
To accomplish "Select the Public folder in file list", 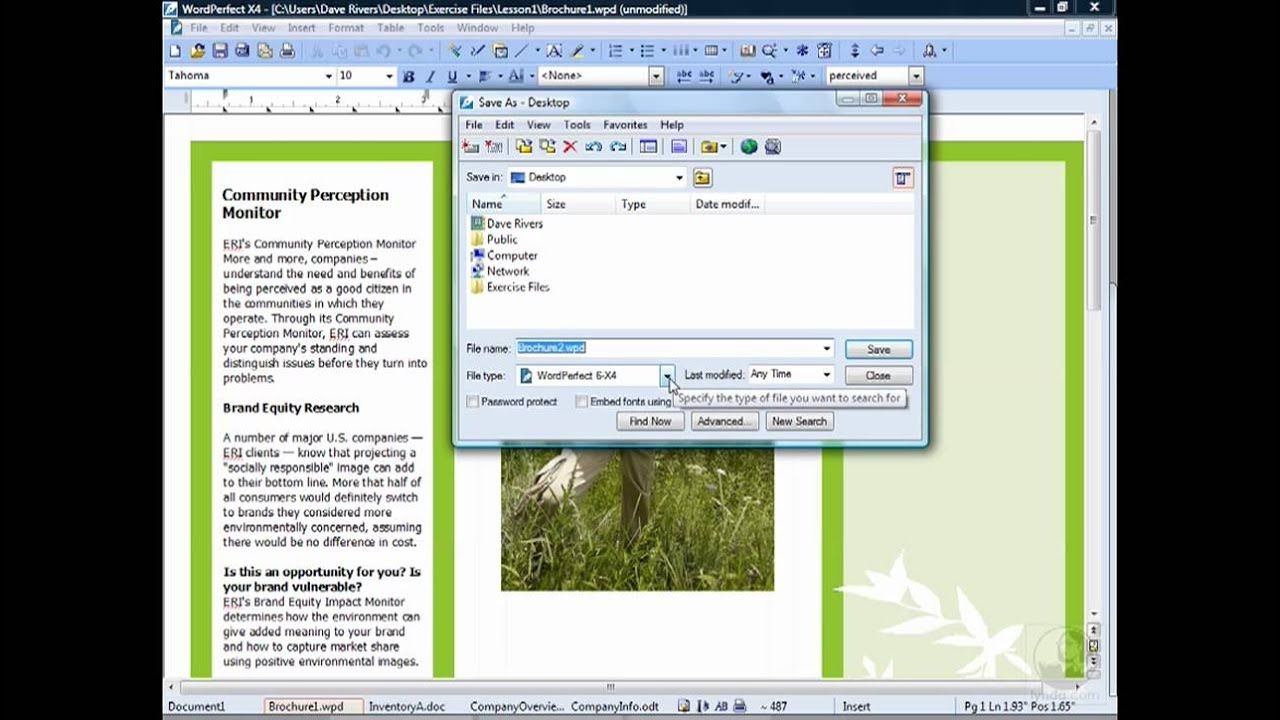I will (494, 240).
